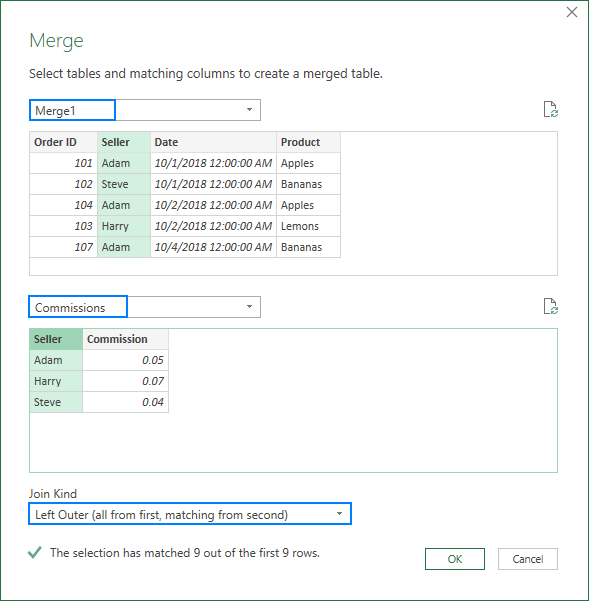
Task: Click the Steve cell in first table
Action: coord(123,184)
